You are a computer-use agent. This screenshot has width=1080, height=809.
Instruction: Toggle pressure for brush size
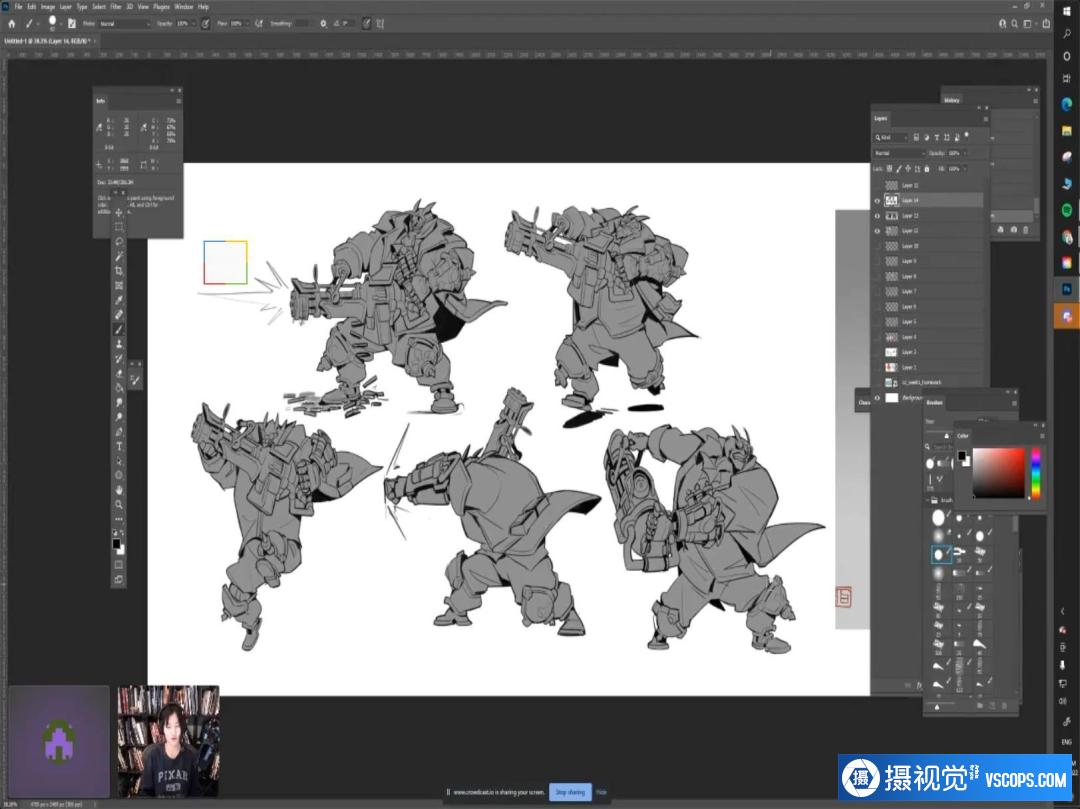tap(366, 23)
